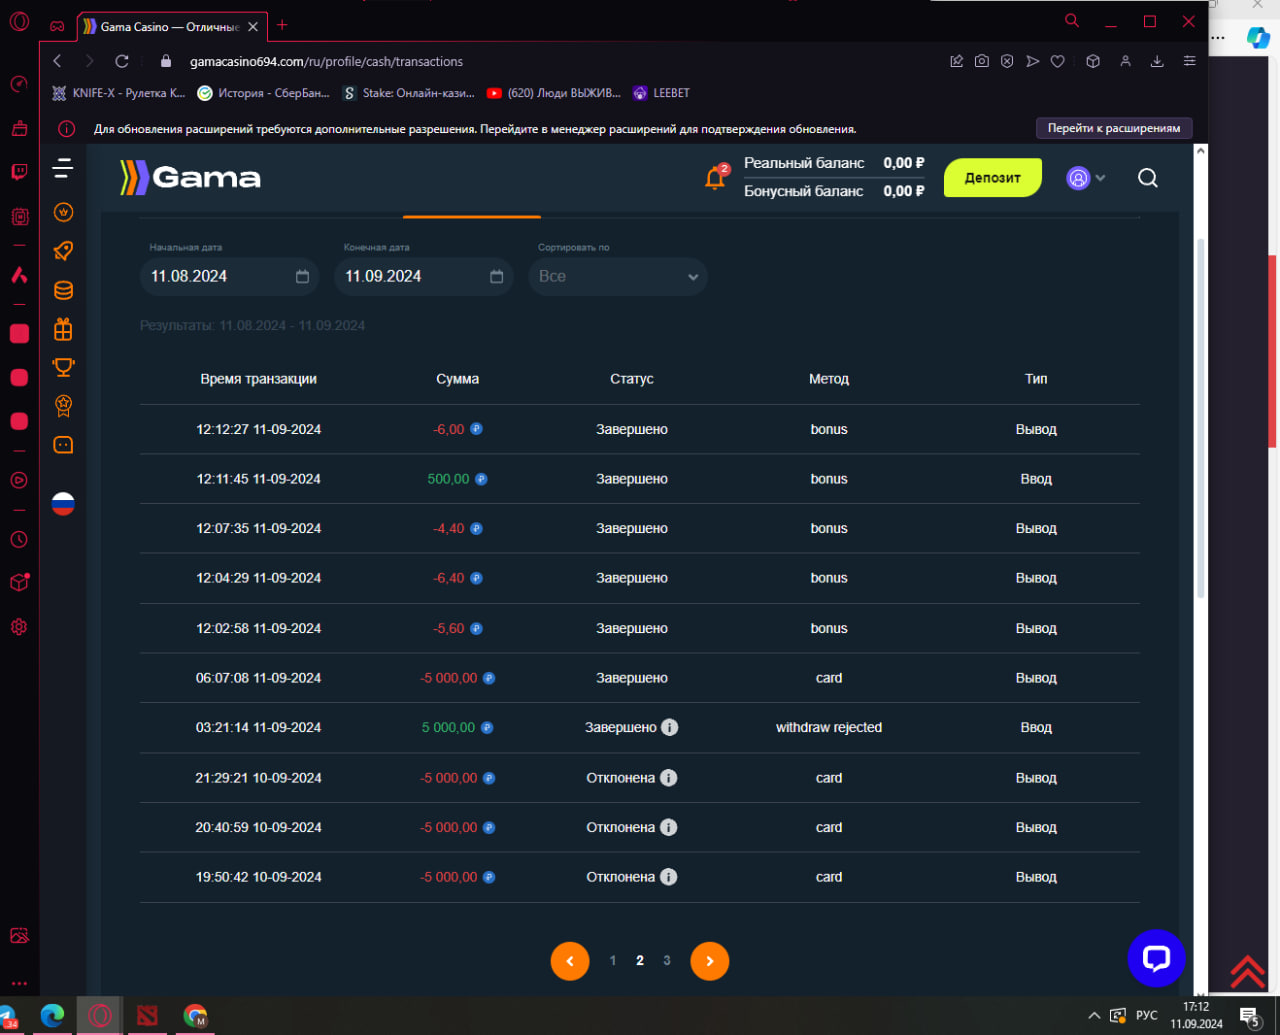Click info icon on 19:50:42 rejected row
Viewport: 1280px width, 1035px height.
point(669,877)
